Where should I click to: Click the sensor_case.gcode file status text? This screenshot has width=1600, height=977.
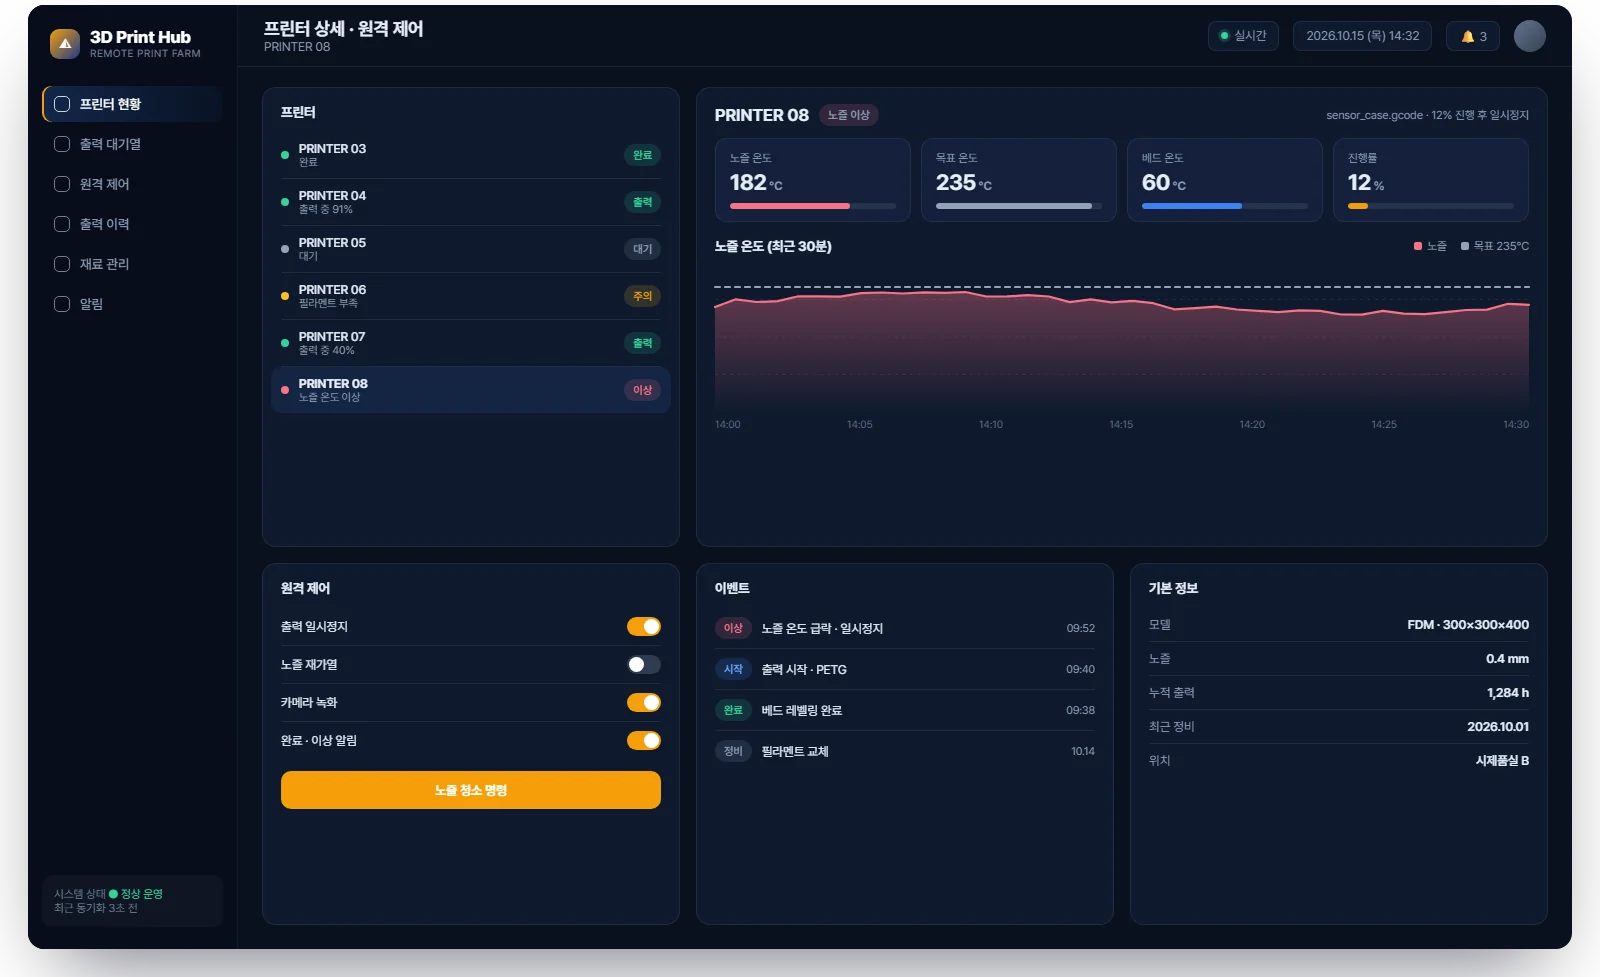[1427, 115]
